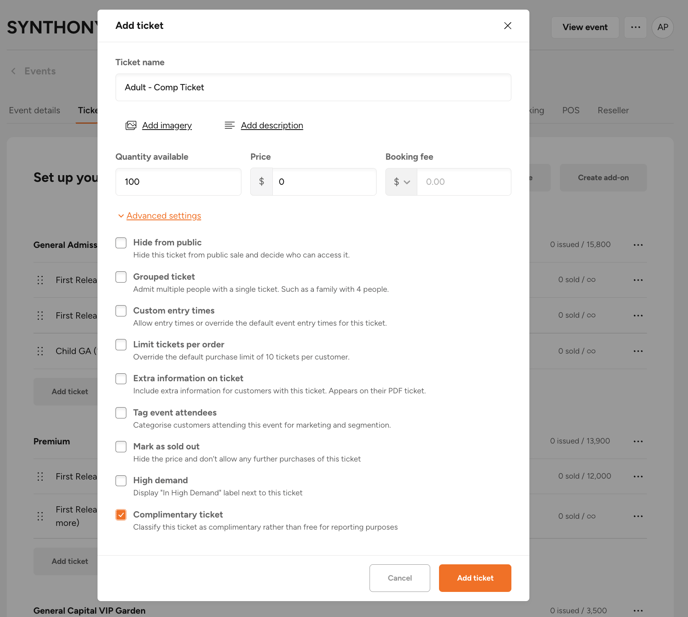
Task: Click the AP user avatar
Action: (662, 28)
